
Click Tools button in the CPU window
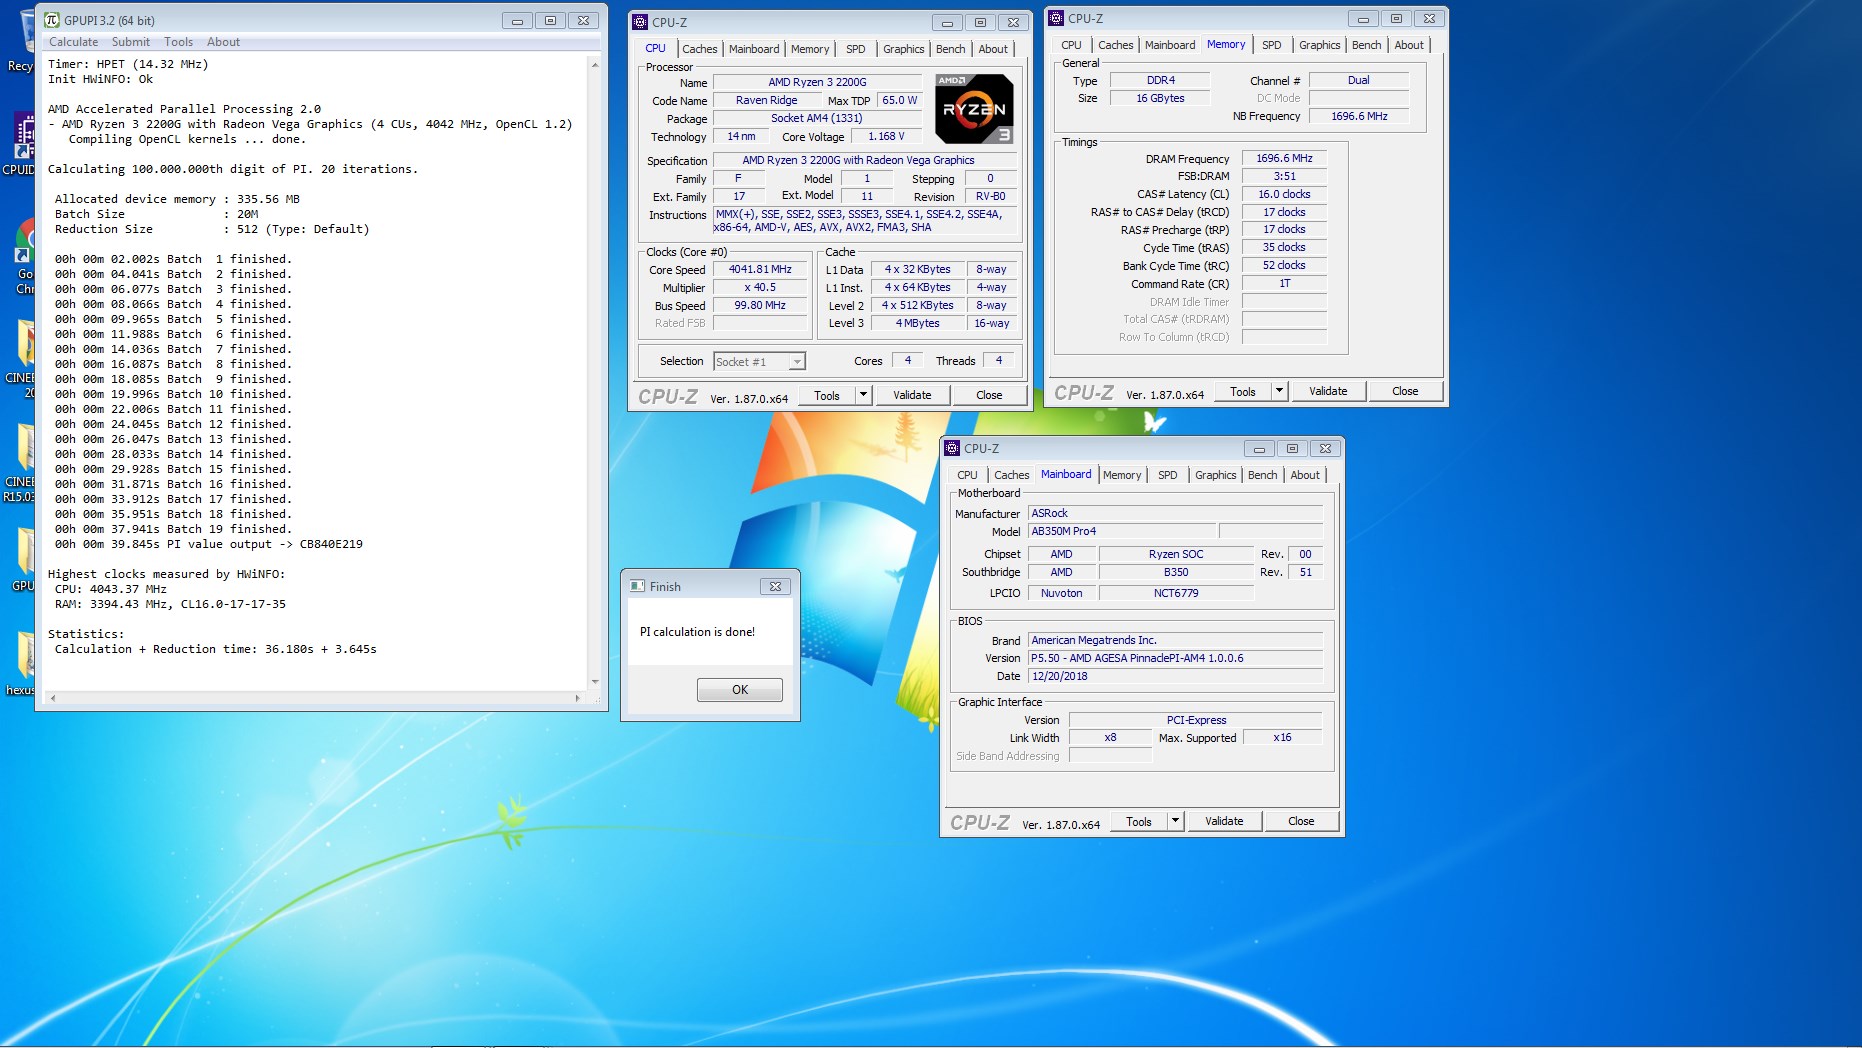[827, 395]
